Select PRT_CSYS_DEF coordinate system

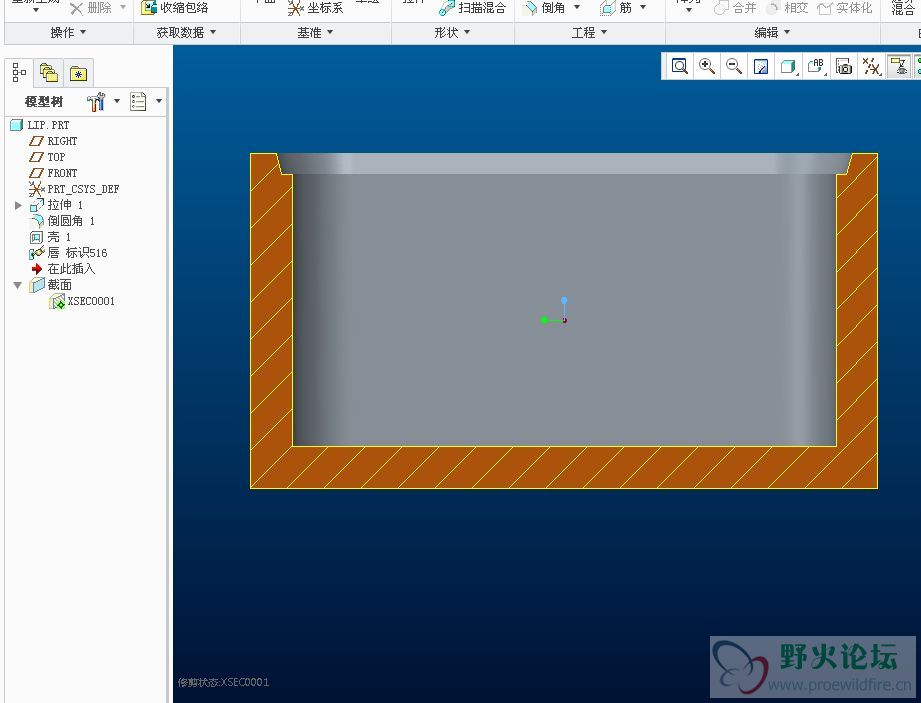74,189
